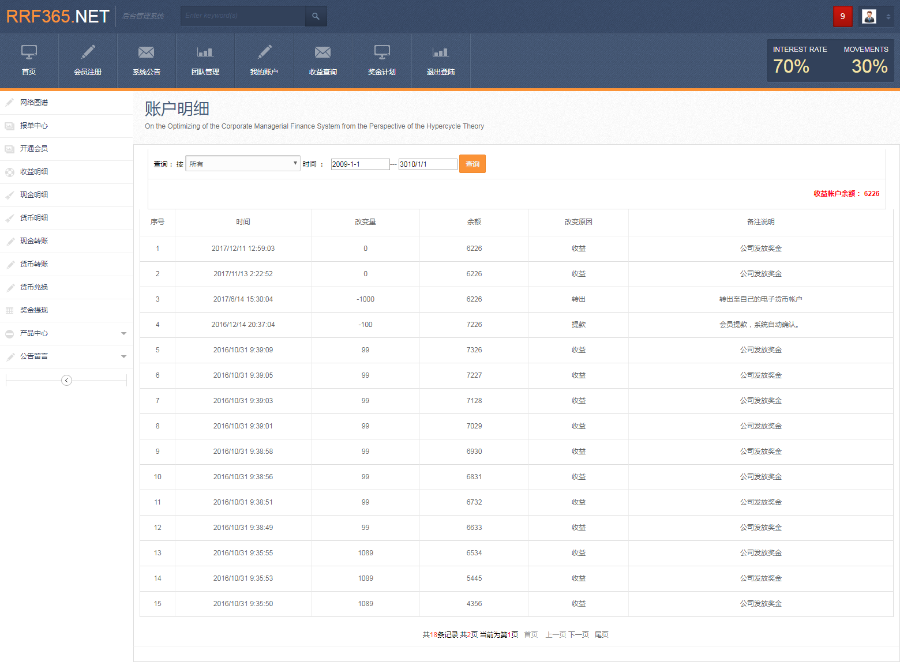Open the 所有 query type dropdown
900x662 pixels.
click(x=243, y=163)
